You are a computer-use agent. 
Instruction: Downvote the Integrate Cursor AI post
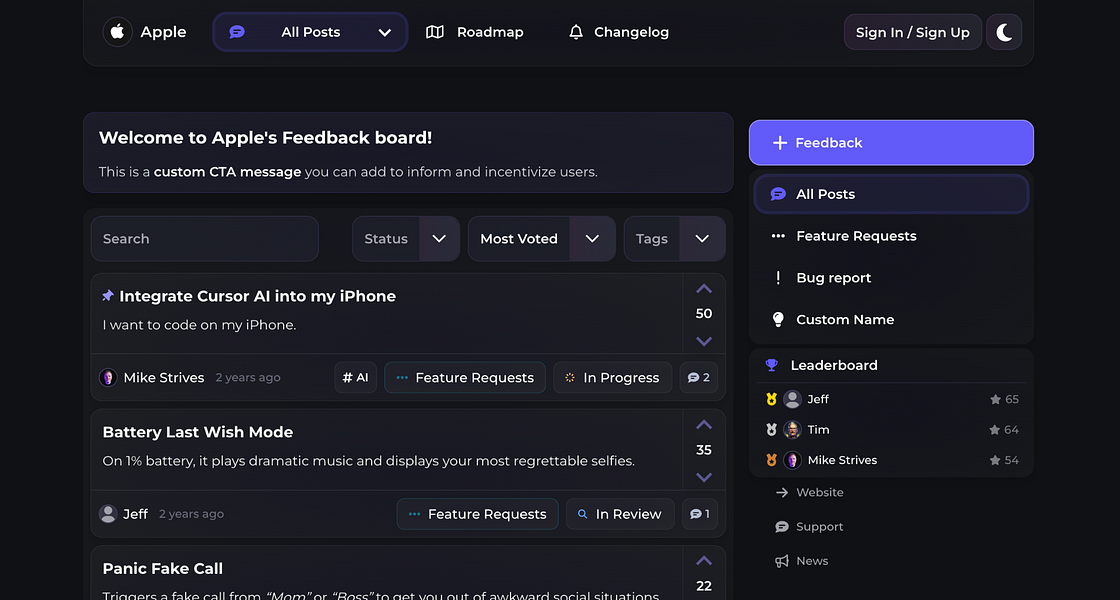pyautogui.click(x=704, y=341)
